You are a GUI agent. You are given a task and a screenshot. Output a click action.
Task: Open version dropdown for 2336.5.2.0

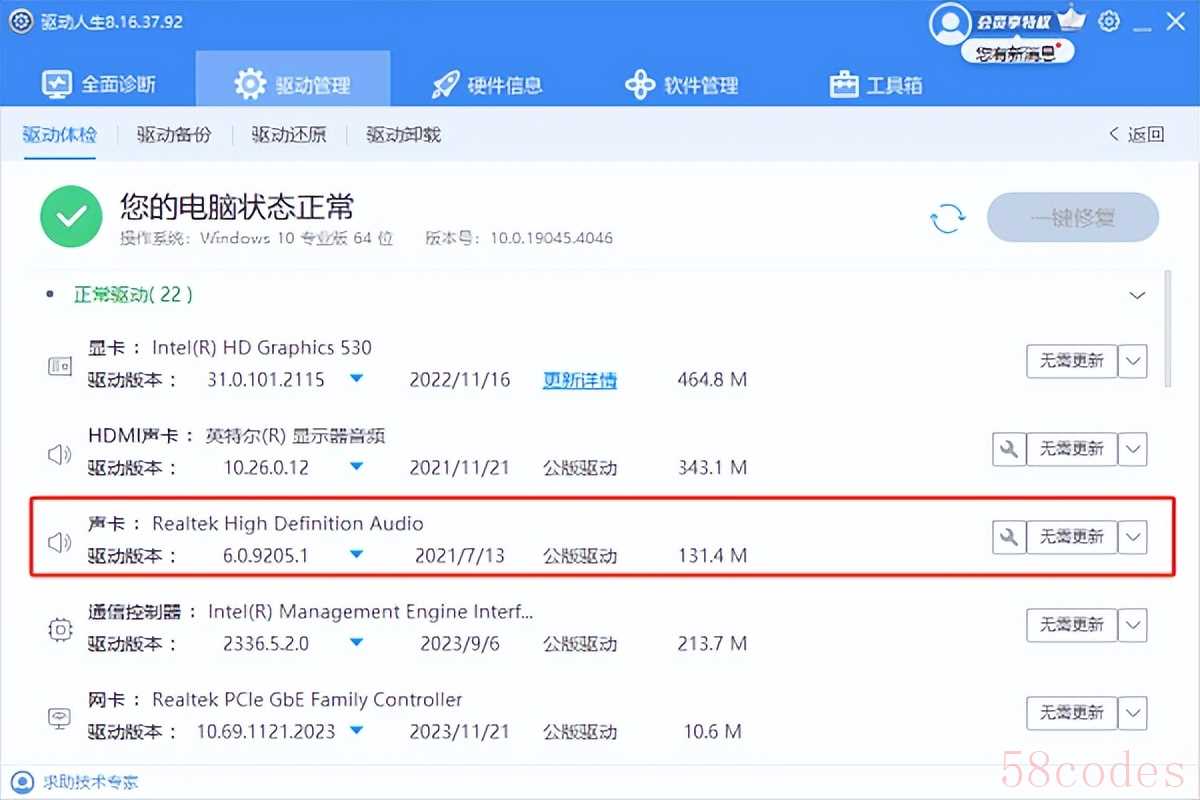(357, 643)
